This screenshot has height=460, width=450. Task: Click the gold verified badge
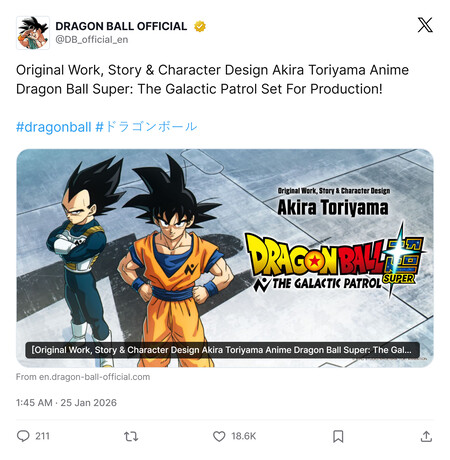point(200,26)
